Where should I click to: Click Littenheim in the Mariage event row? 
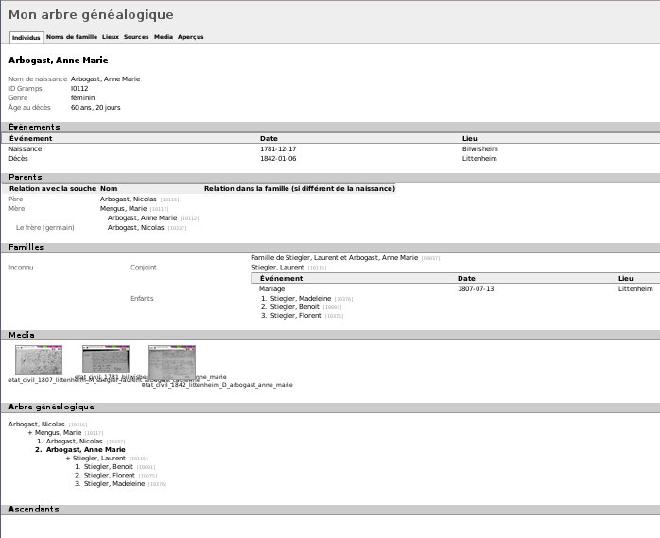coord(635,288)
